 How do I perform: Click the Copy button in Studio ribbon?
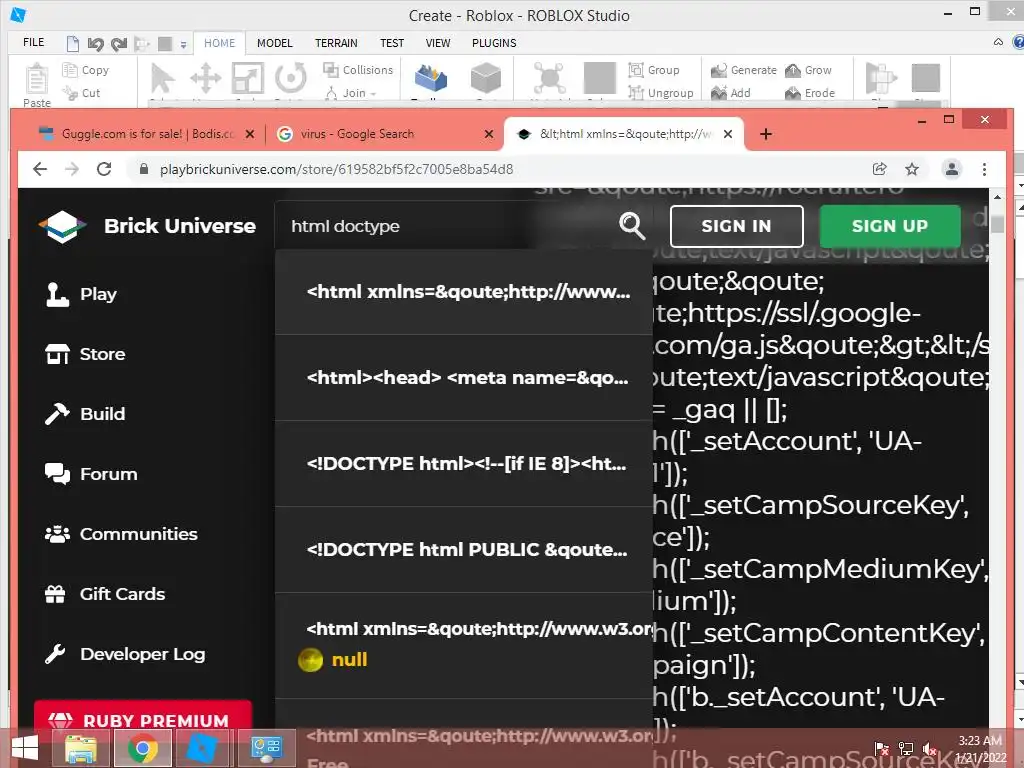[86, 70]
